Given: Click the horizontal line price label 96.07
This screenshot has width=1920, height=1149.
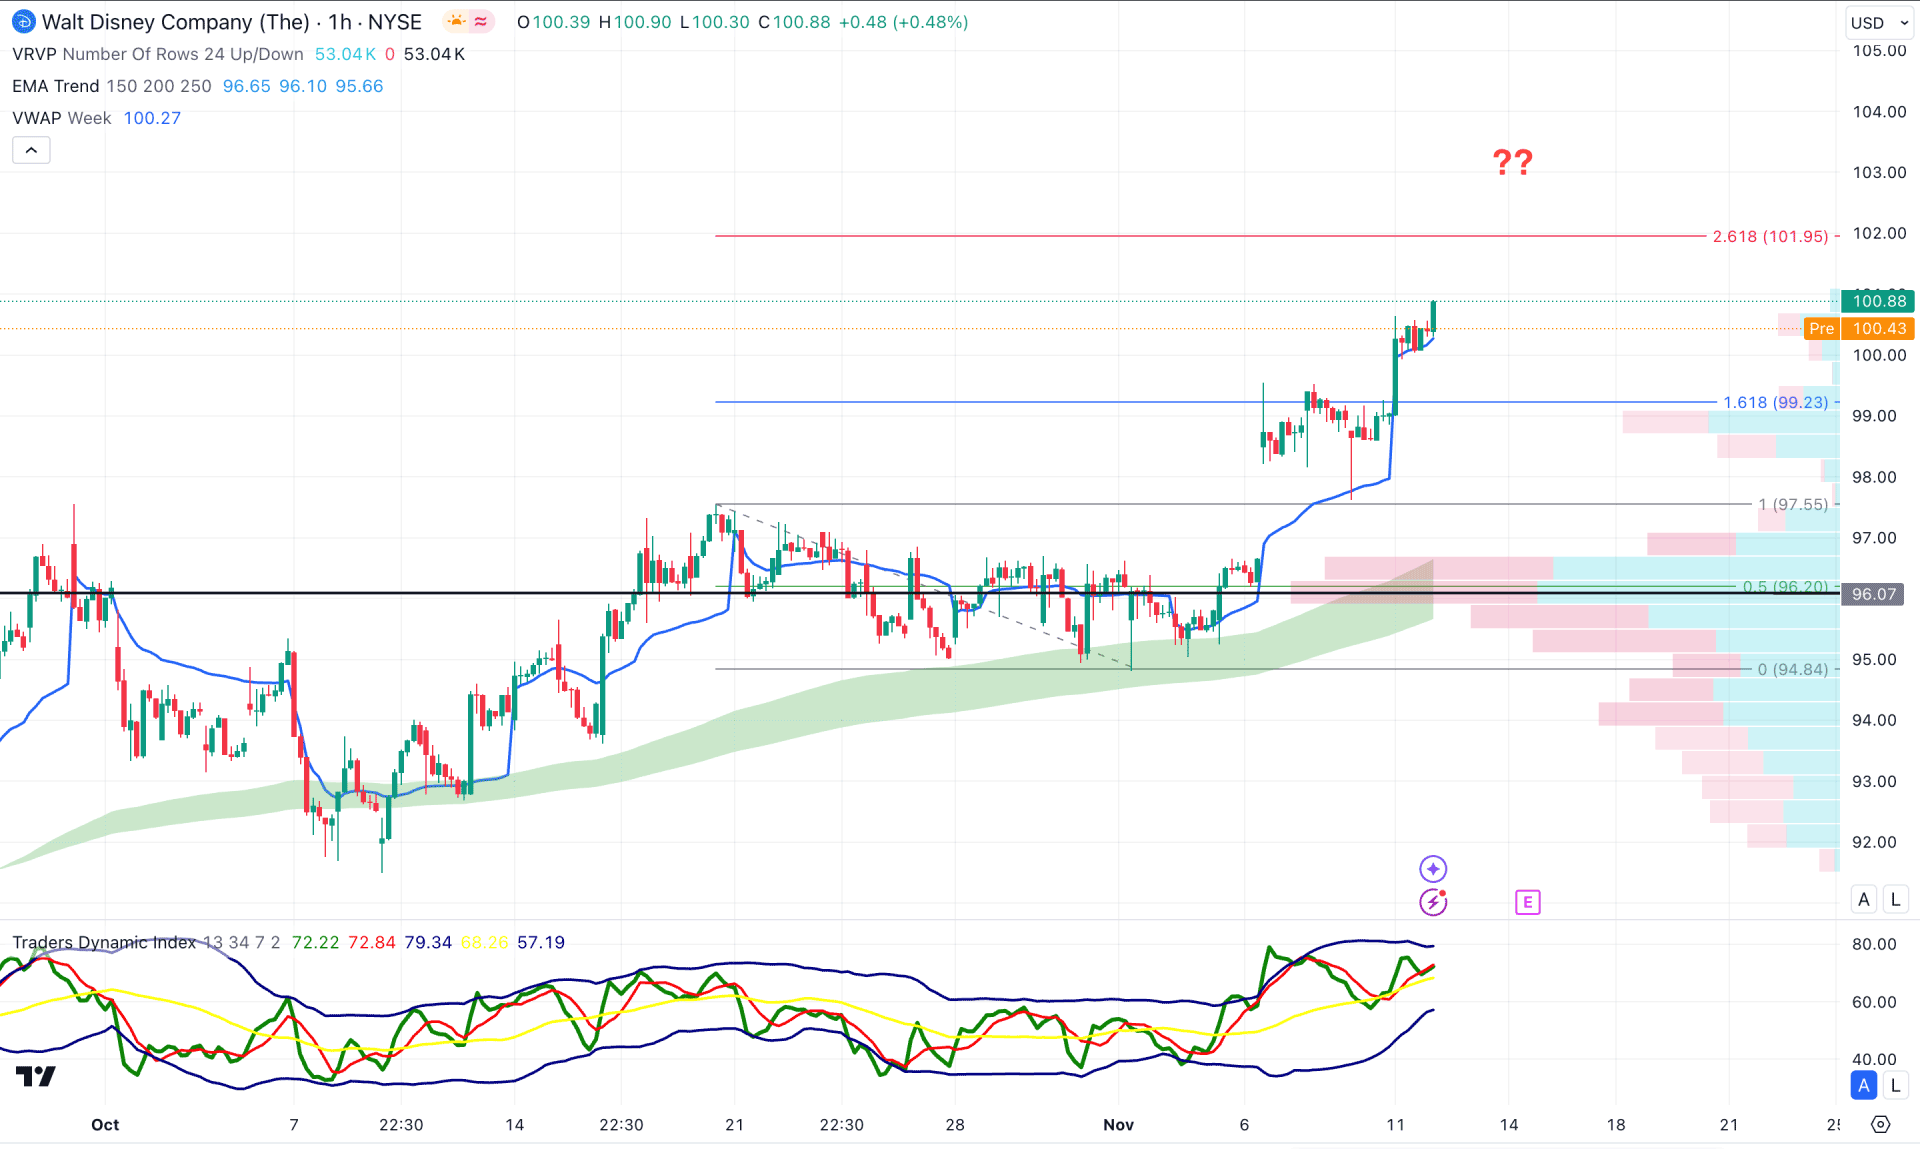Looking at the screenshot, I should 1873,594.
